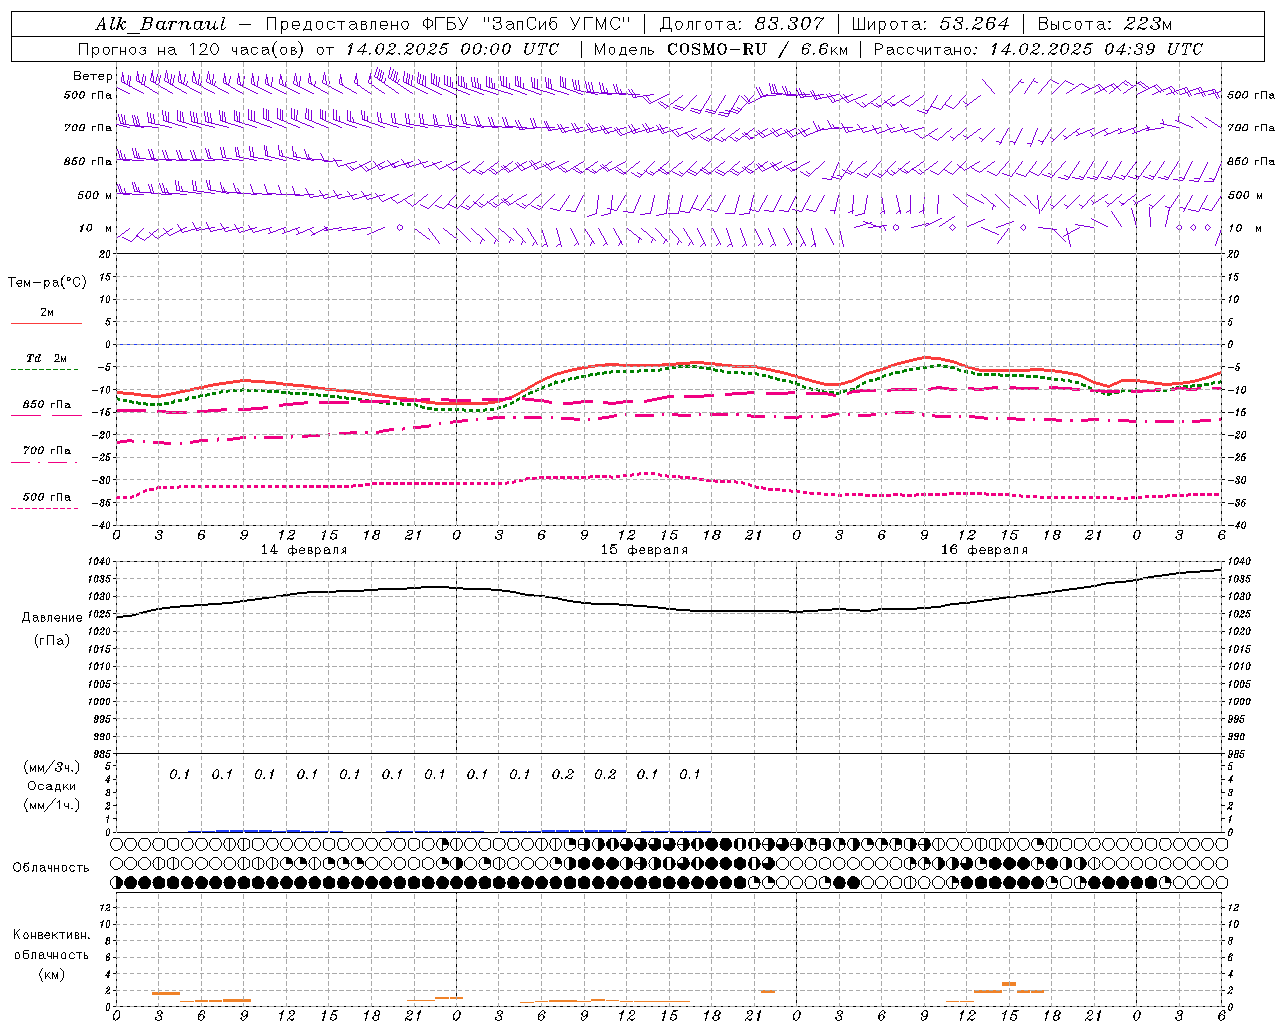The height and width of the screenshot is (1024, 1280).
Task: Click the (мм/1ч.) precipitation unit label
Action: 52,805
